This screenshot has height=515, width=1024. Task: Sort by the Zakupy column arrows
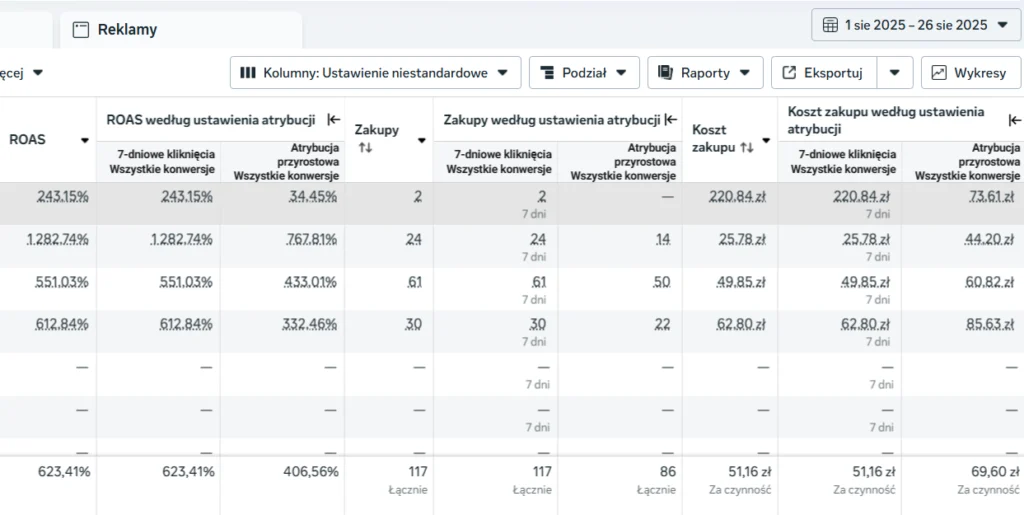point(365,148)
